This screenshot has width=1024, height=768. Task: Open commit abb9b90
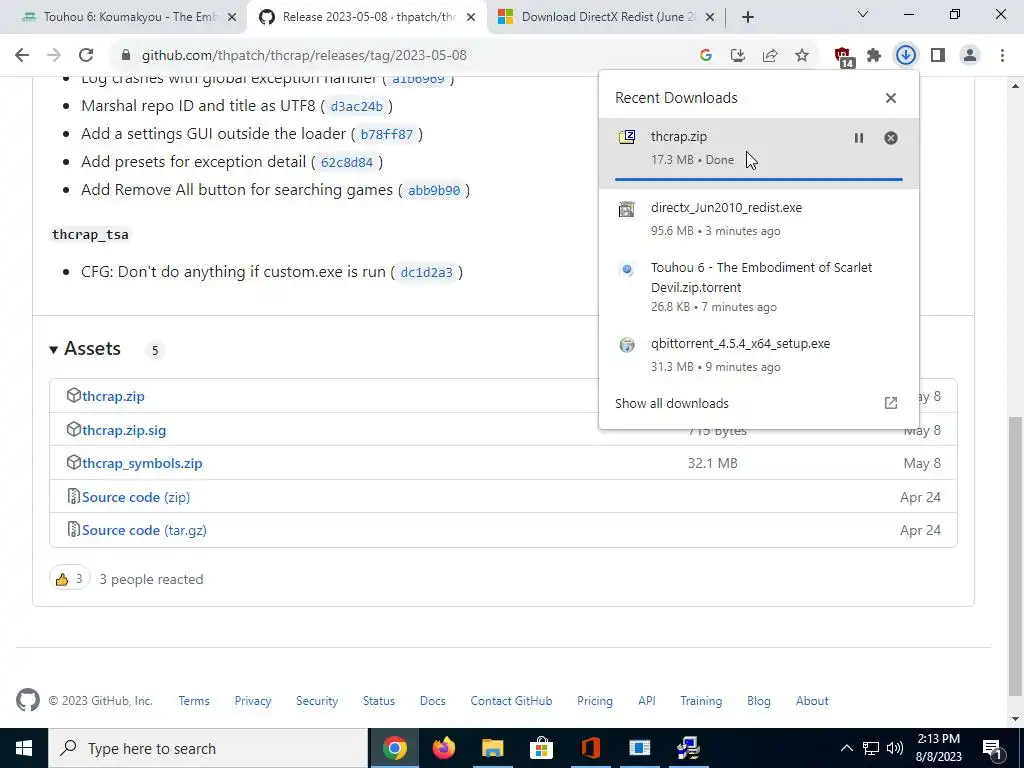pyautogui.click(x=434, y=191)
